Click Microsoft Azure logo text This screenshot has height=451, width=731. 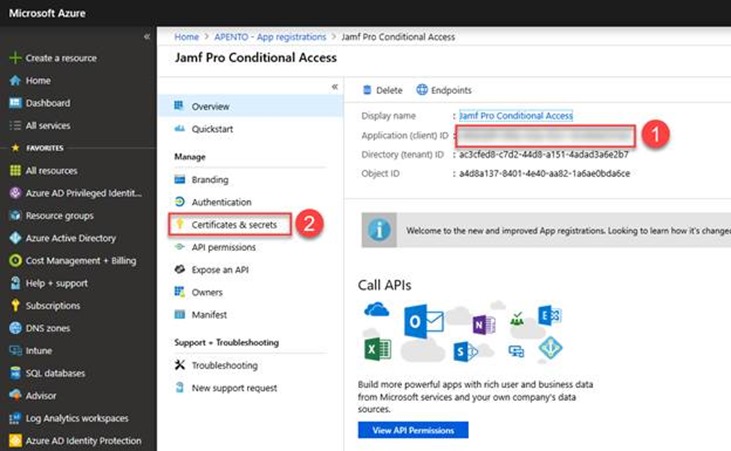pyautogui.click(x=48, y=13)
